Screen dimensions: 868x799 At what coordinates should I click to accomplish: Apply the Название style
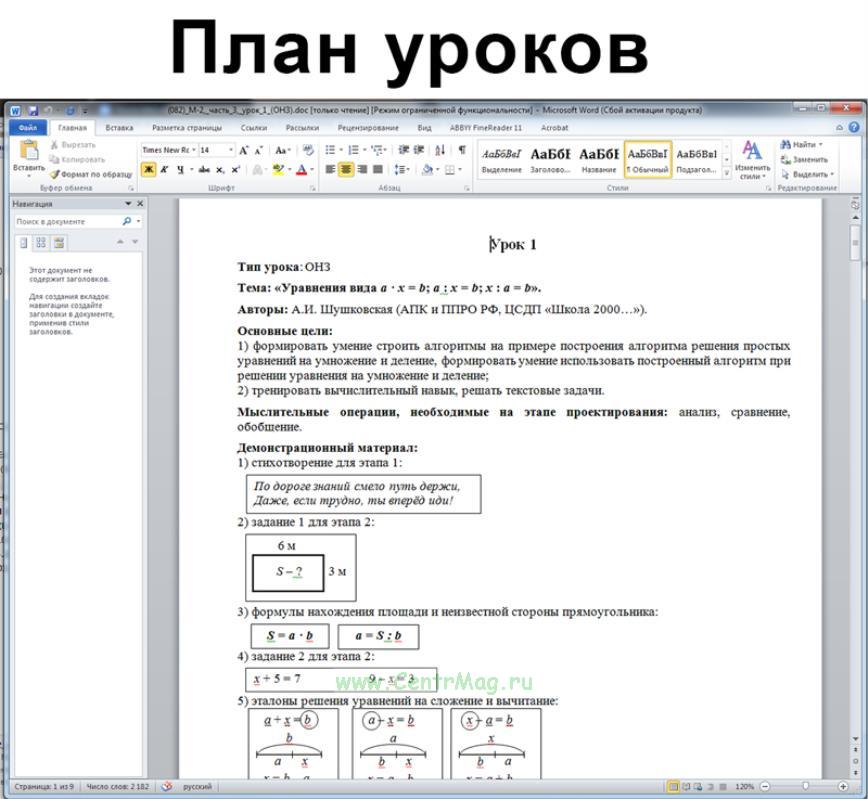tap(599, 159)
